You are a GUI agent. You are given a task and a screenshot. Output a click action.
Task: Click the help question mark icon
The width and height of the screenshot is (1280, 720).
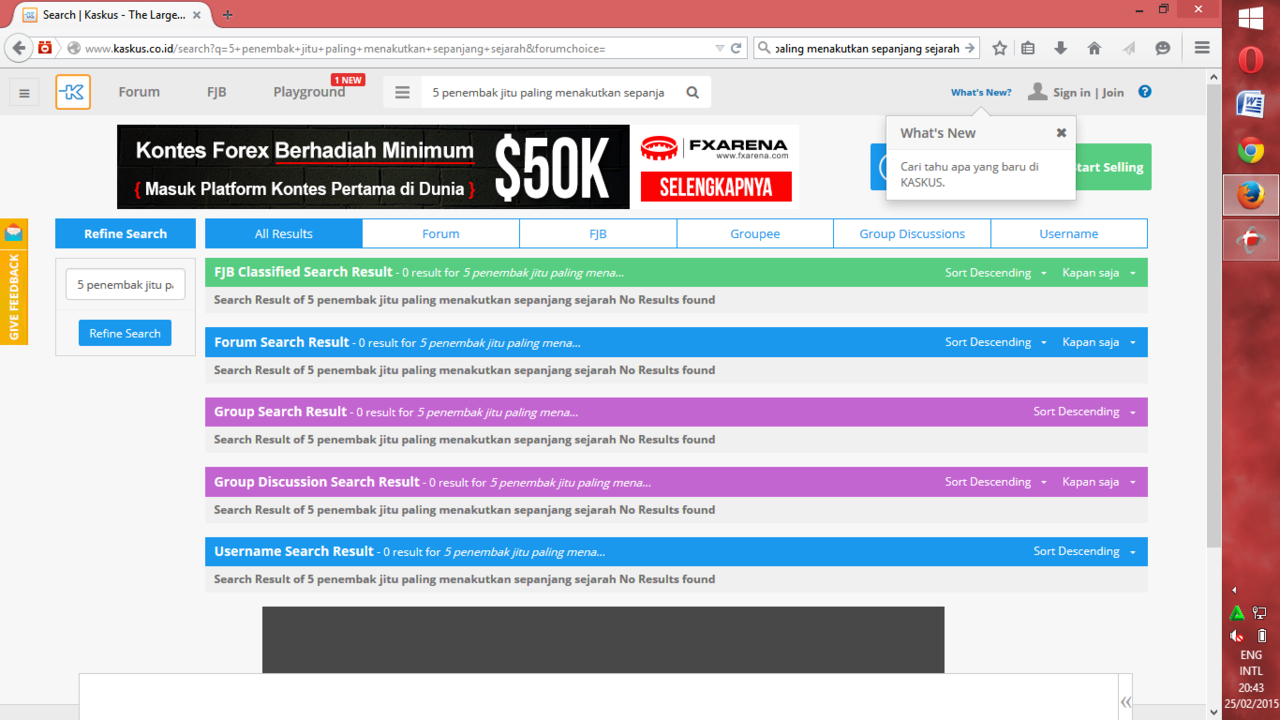[1145, 92]
